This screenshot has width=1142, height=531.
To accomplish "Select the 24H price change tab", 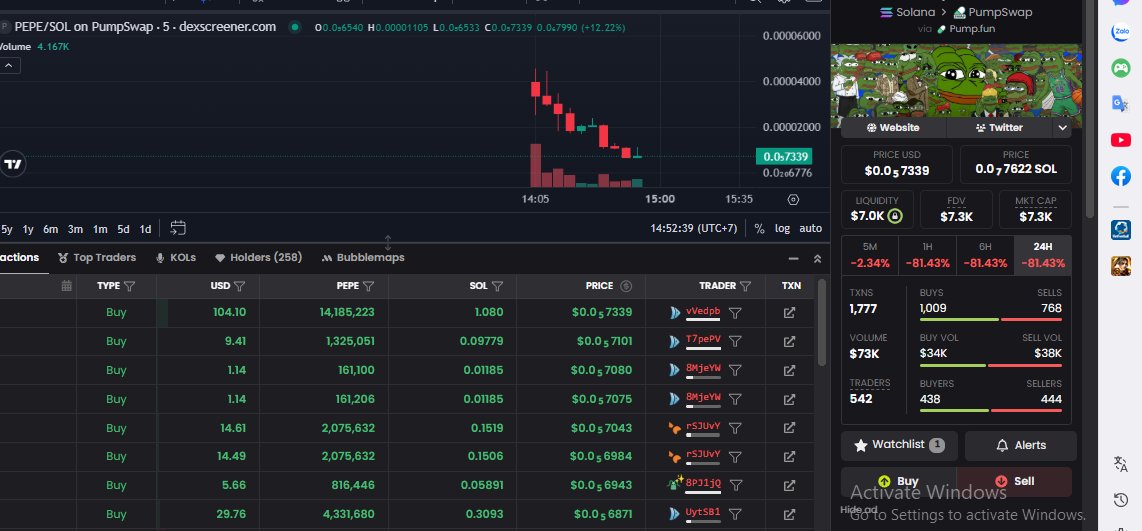I will (1042, 255).
